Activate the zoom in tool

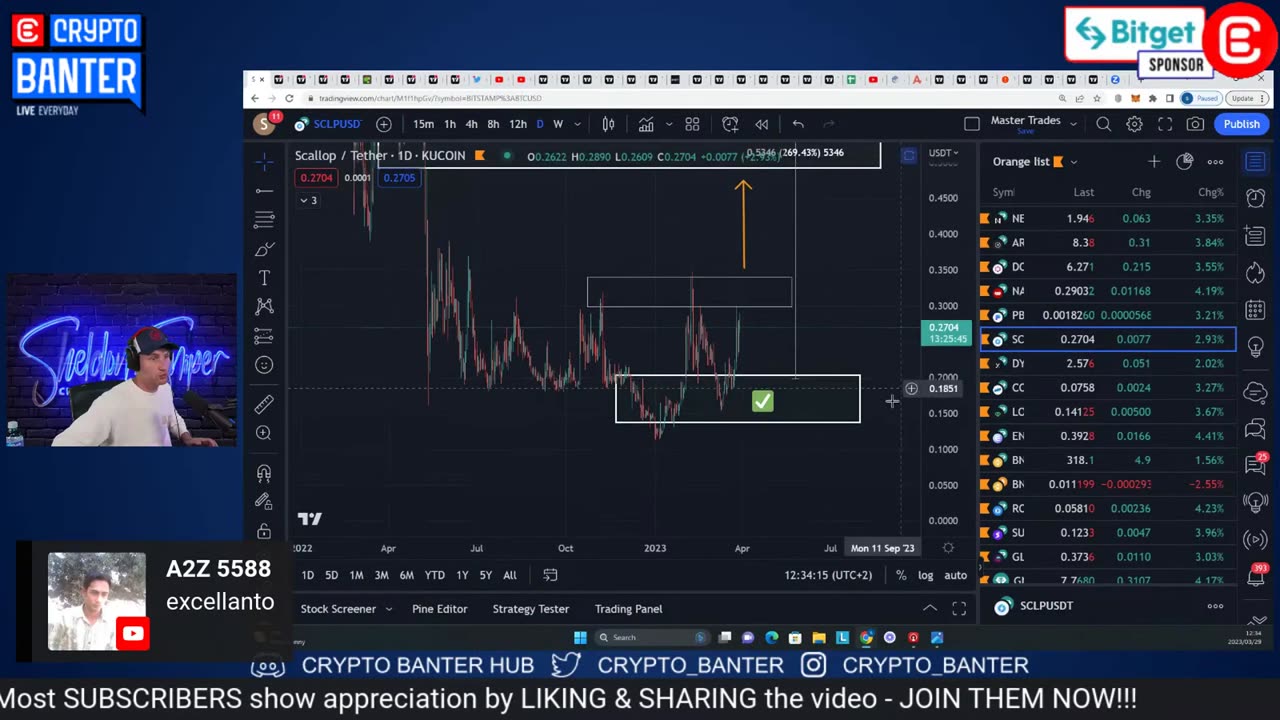coord(264,433)
